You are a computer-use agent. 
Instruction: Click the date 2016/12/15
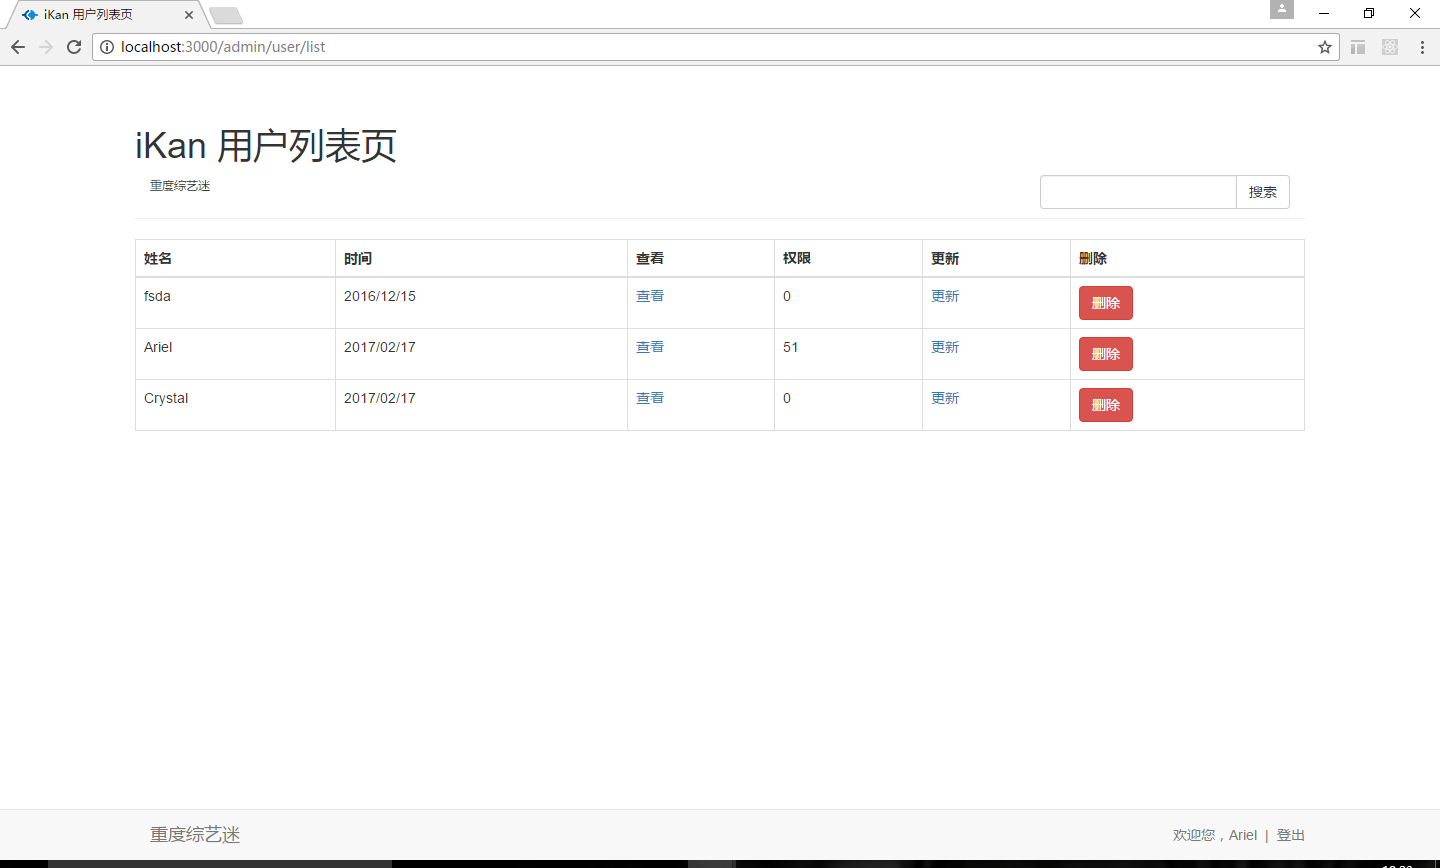tap(380, 296)
